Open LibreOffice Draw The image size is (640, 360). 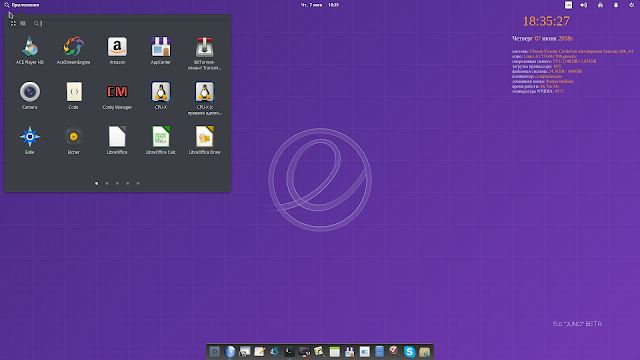[x=204, y=140]
